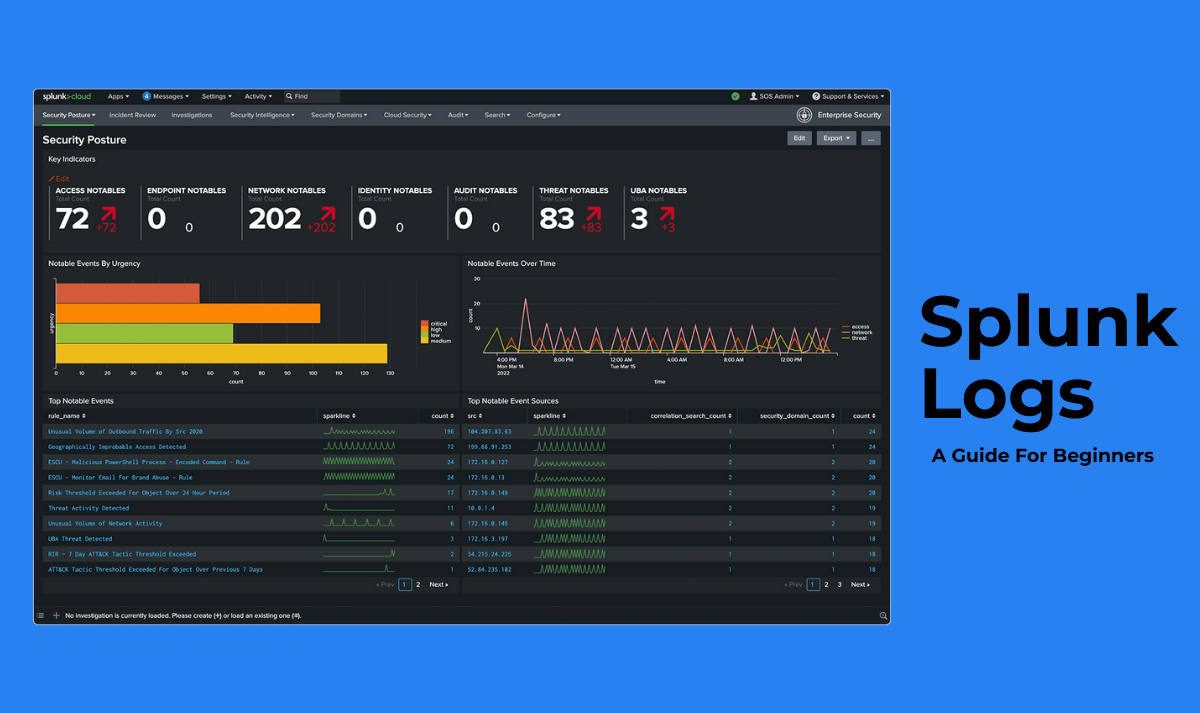Open the Security Intelligence menu

261,115
